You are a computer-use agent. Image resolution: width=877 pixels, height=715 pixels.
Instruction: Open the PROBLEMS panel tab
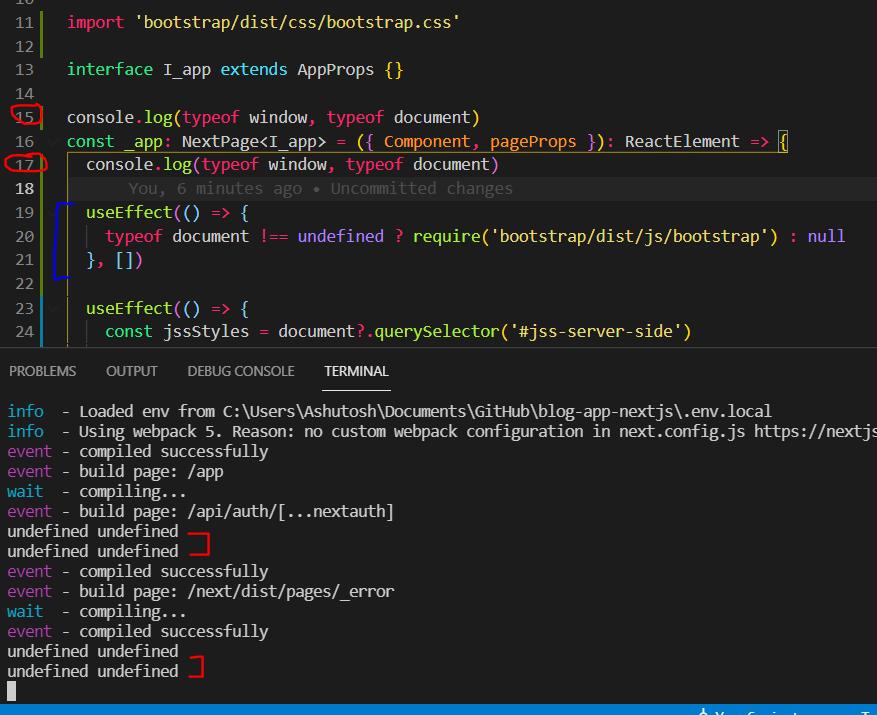click(42, 371)
